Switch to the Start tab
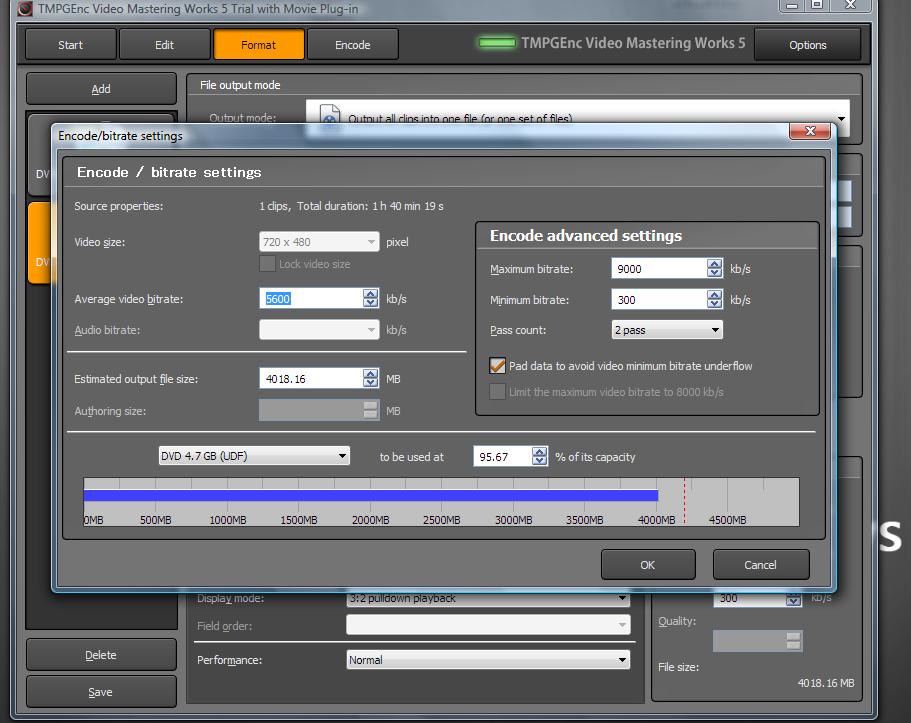 tap(70, 45)
